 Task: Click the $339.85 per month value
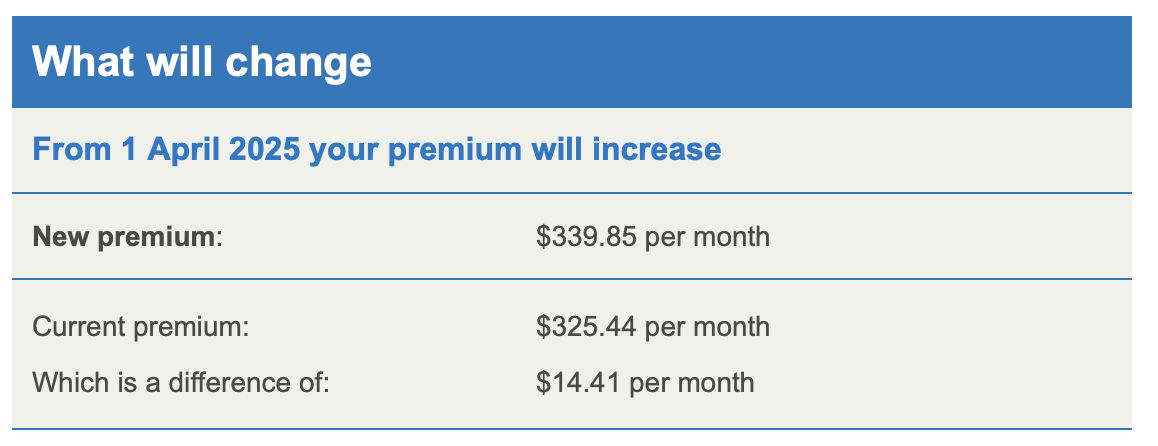(x=653, y=237)
